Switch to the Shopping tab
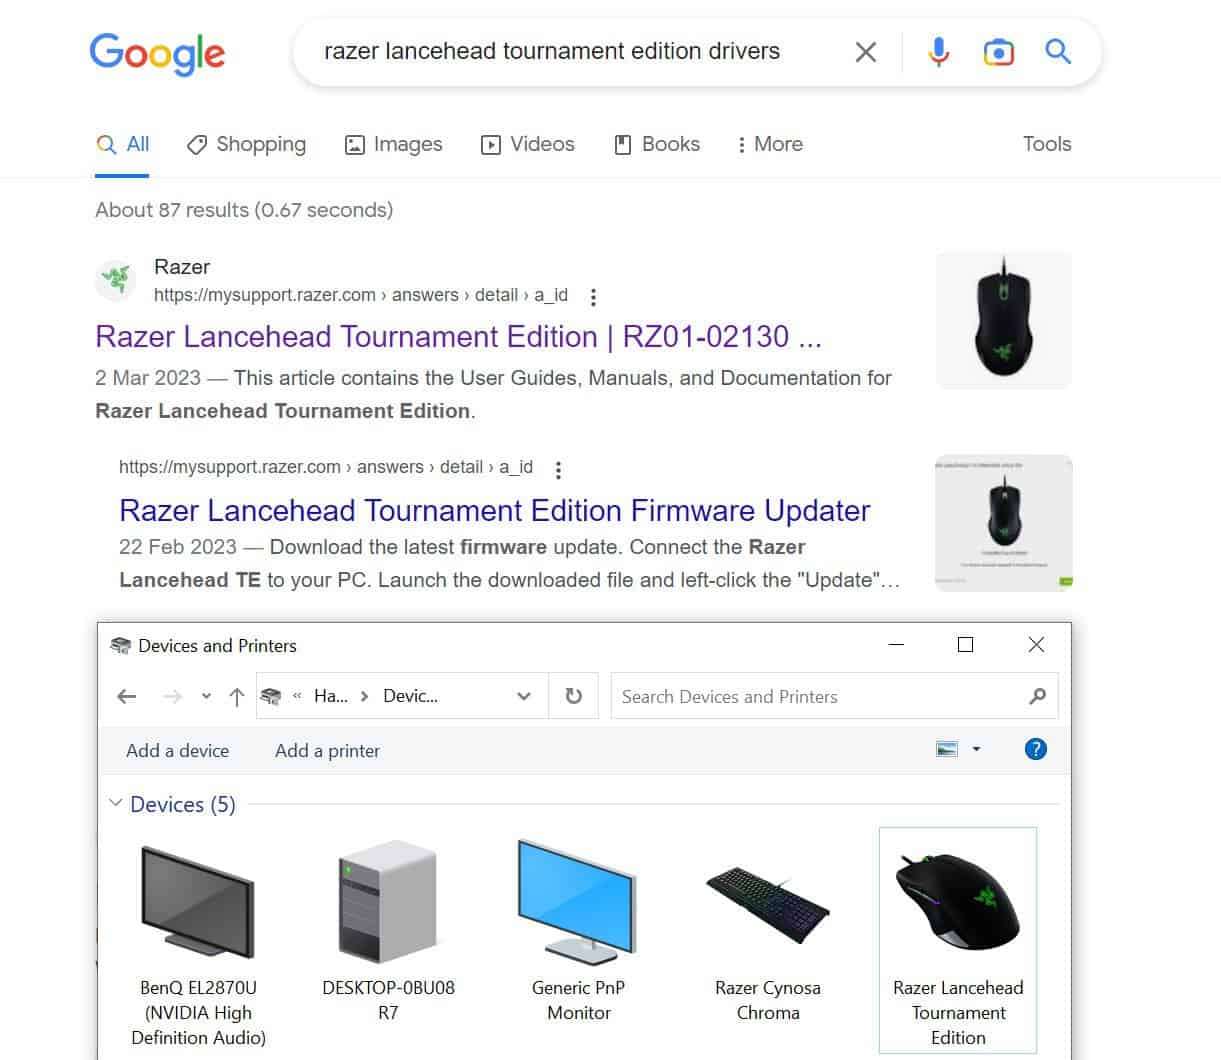The image size is (1221, 1060). point(246,144)
